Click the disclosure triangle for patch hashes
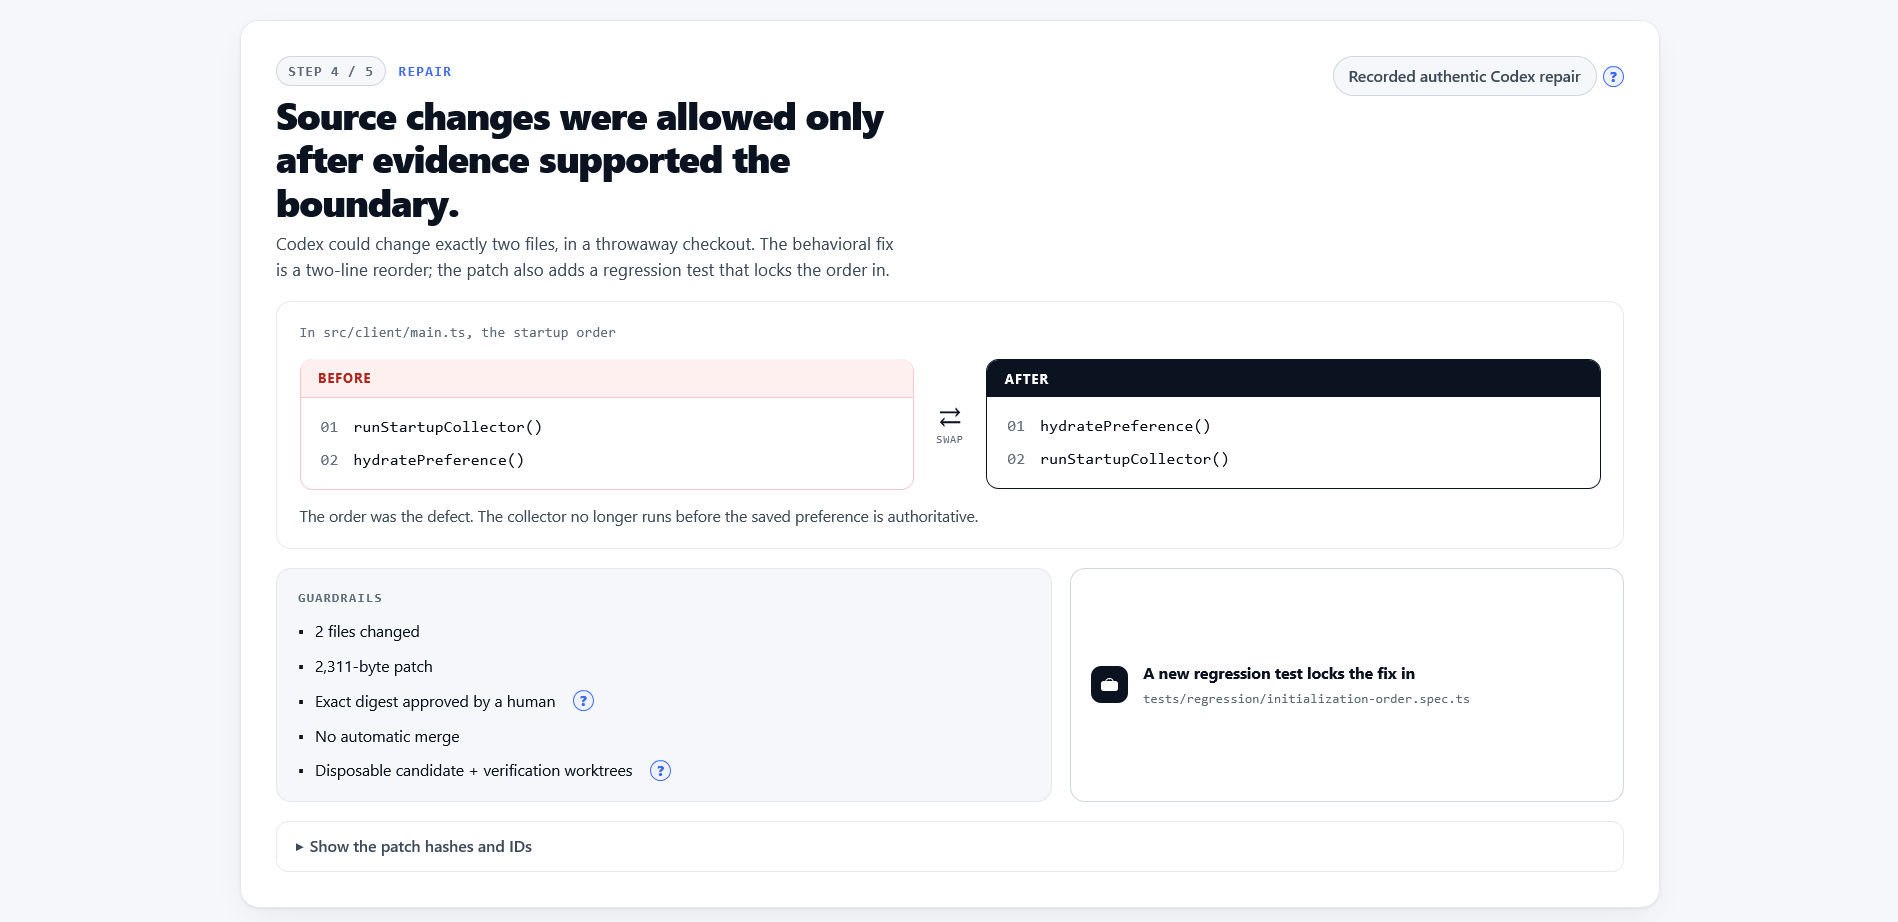 pyautogui.click(x=299, y=847)
